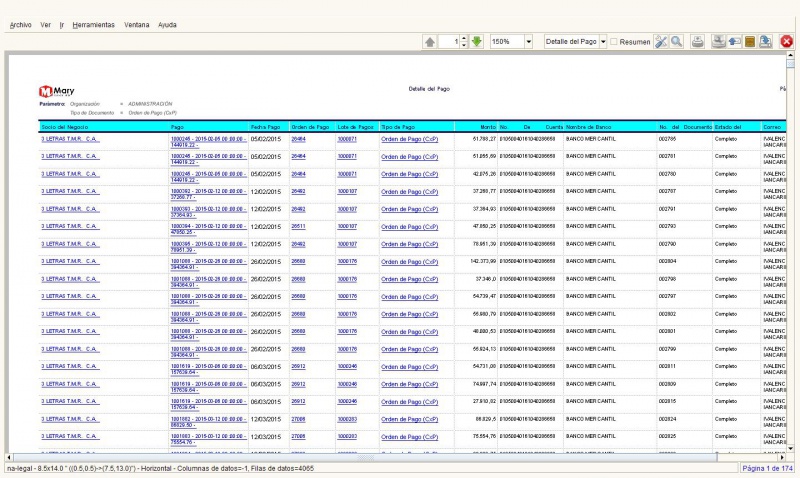
Task: Open first Orden de Pago (CxP) link
Action: click(409, 139)
